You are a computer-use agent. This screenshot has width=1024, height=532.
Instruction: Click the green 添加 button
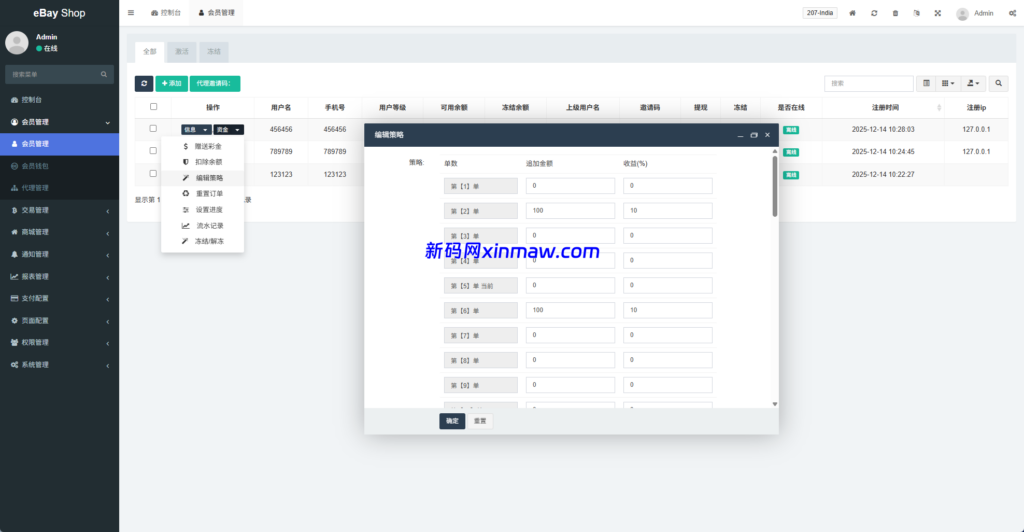[172, 84]
